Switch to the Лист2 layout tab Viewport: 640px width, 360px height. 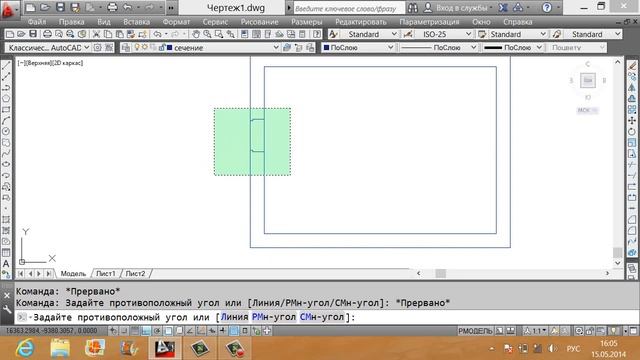(x=135, y=273)
